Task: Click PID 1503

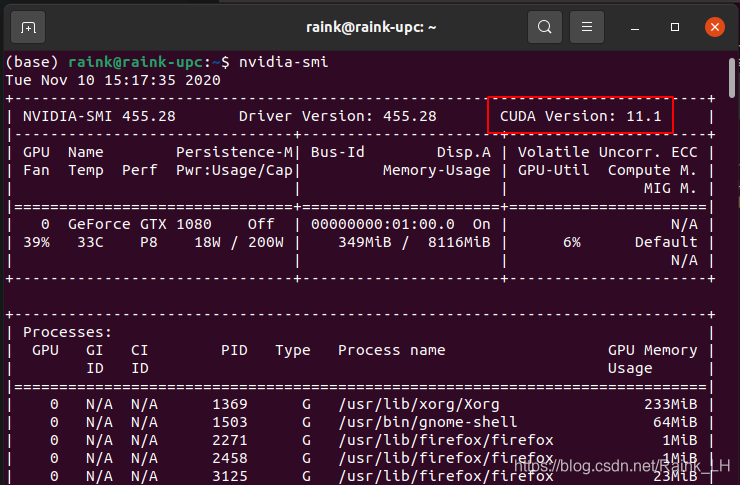Action: [x=230, y=422]
